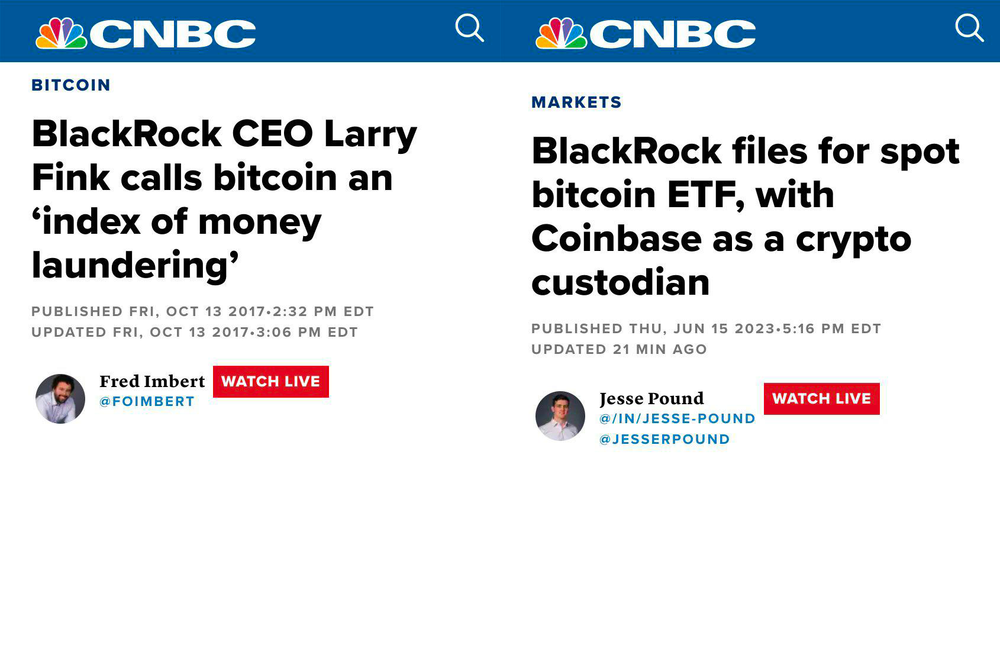Open the @/IN/JESSE-POUND LinkedIn link
This screenshot has height=651, width=1000.
pos(677,418)
